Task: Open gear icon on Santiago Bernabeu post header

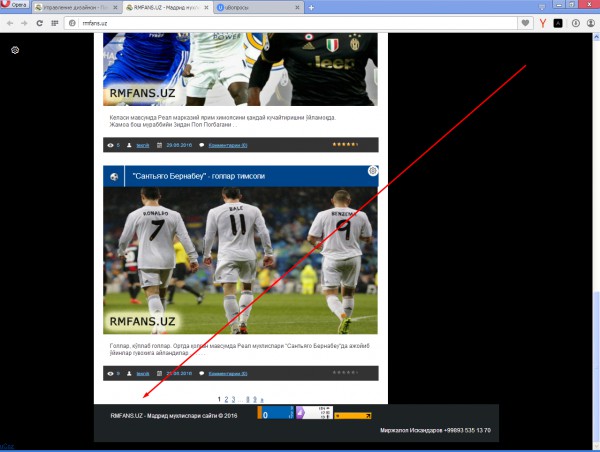Action: coord(373,171)
